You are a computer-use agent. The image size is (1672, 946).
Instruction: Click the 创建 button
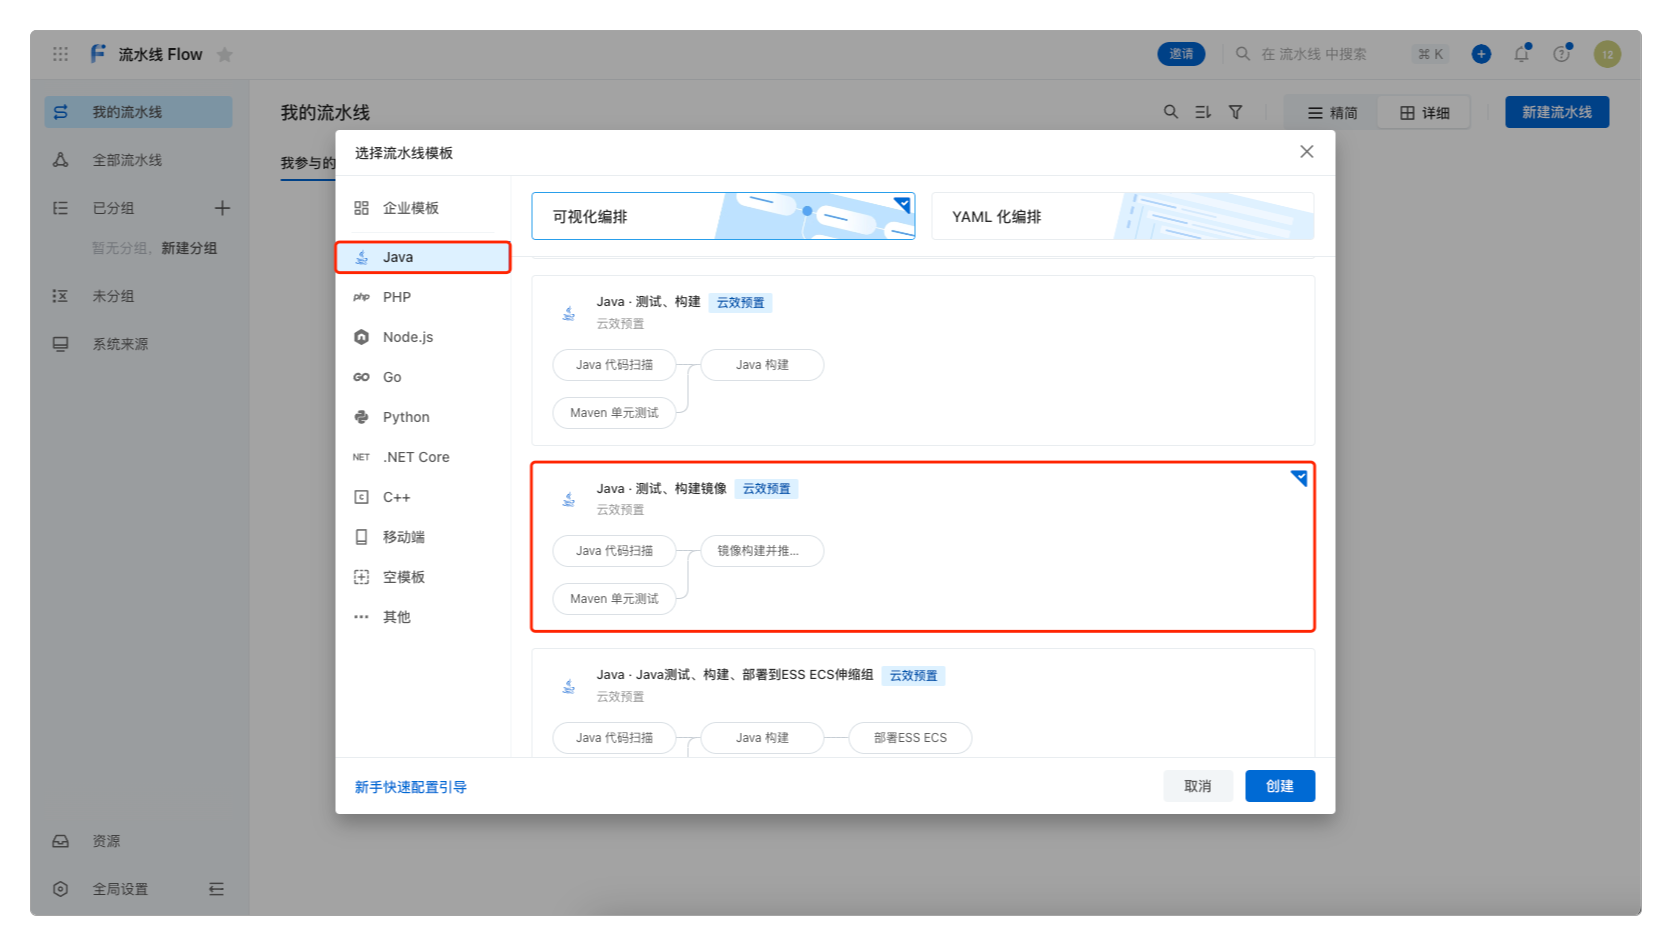(x=1280, y=786)
